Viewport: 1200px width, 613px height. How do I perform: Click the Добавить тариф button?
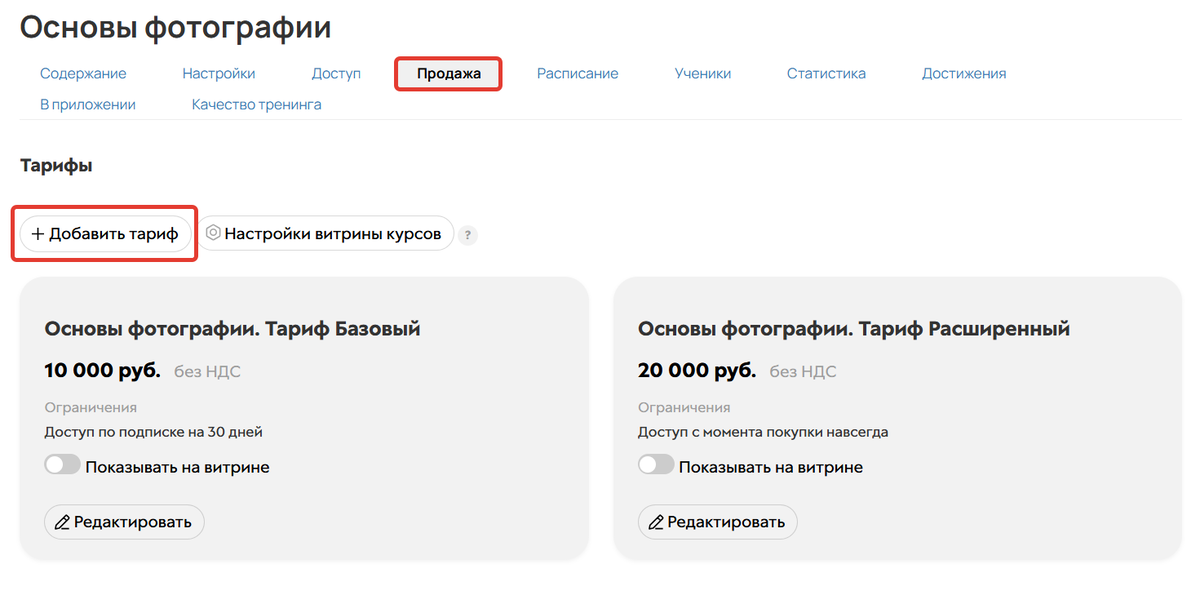[x=105, y=234]
